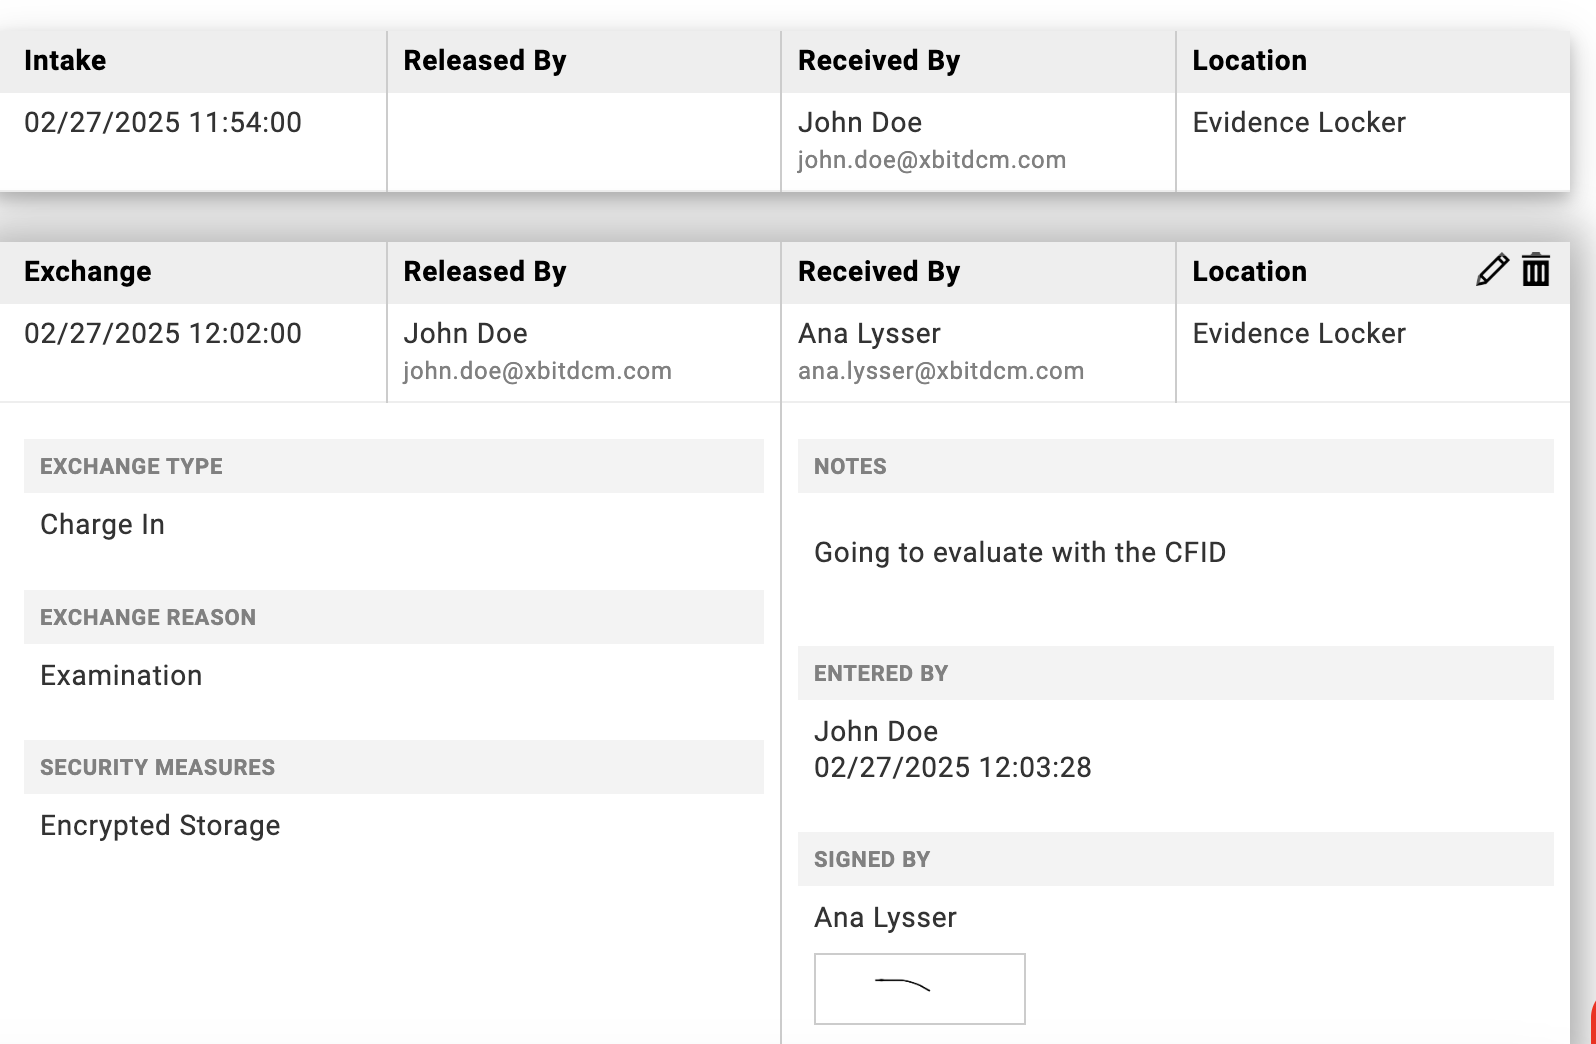Click the entered timestamp 02/27/2025 12:03:28
Image resolution: width=1596 pixels, height=1044 pixels.
[953, 767]
